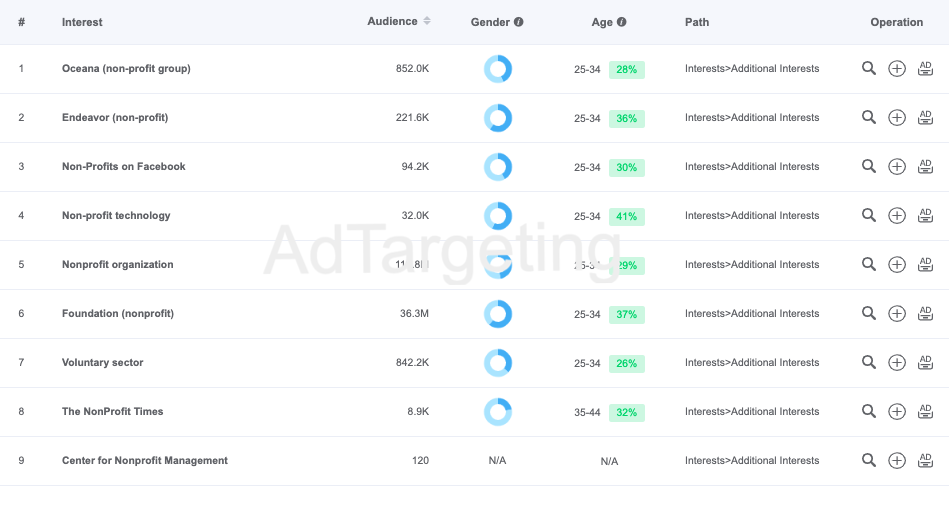This screenshot has width=949, height=509.
Task: Add Voluntary sector with plus icon
Action: pyautogui.click(x=897, y=363)
